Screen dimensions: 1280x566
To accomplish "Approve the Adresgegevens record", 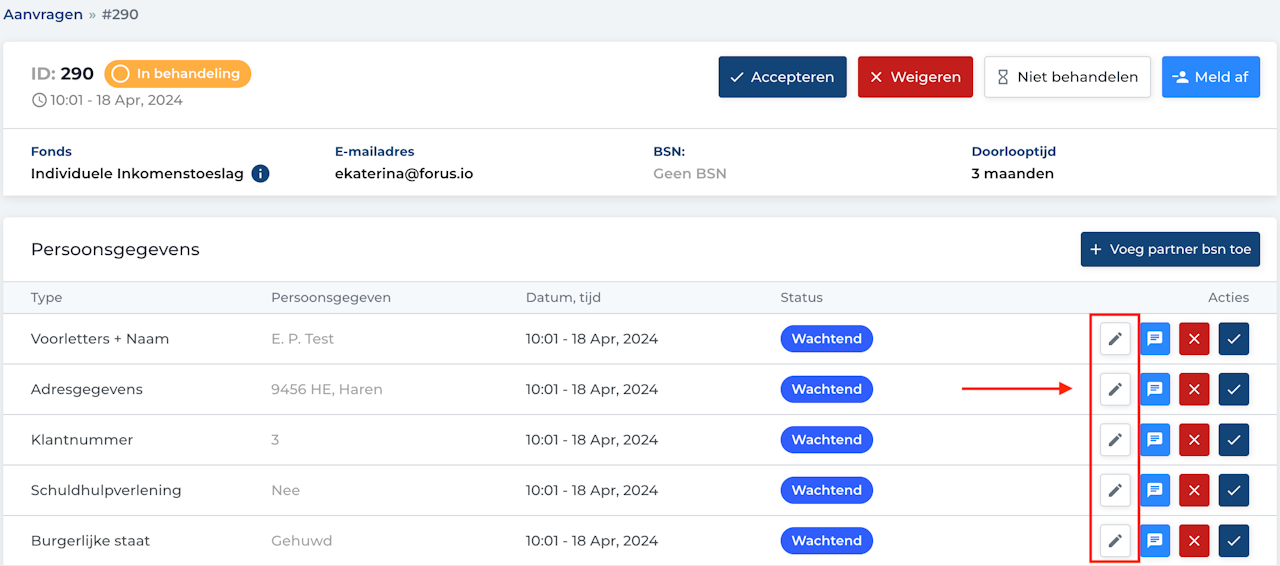I will [1234, 389].
